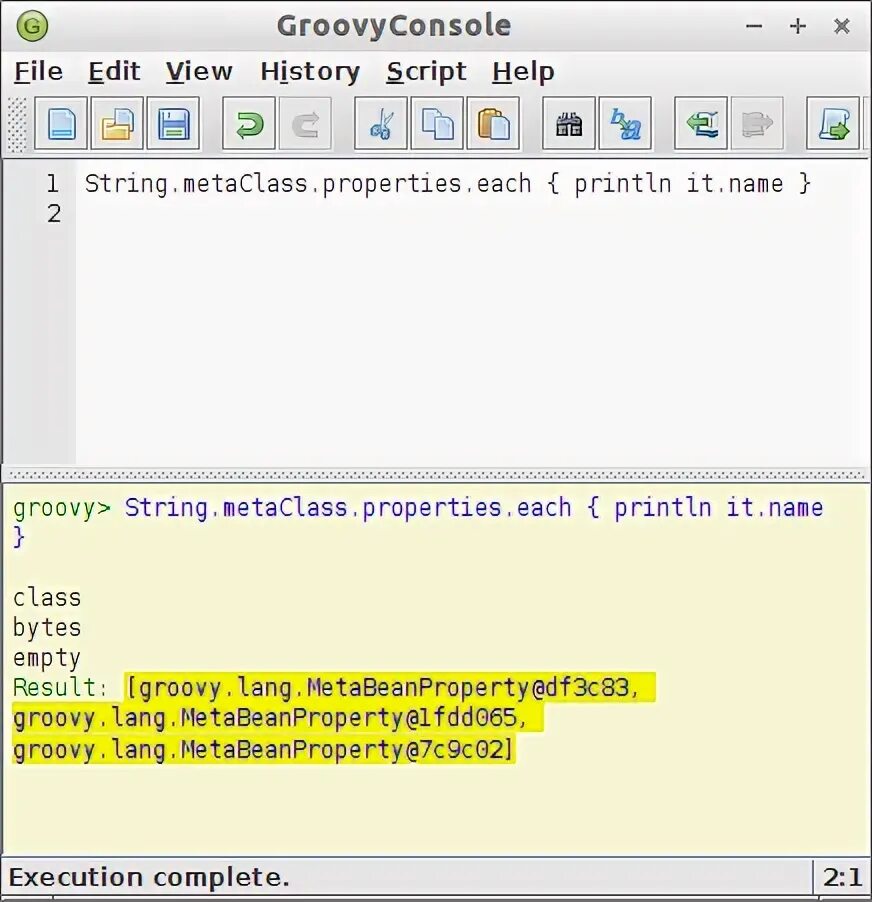Viewport: 872px width, 902px height.
Task: Click the Copy documents icon
Action: pyautogui.click(x=437, y=124)
